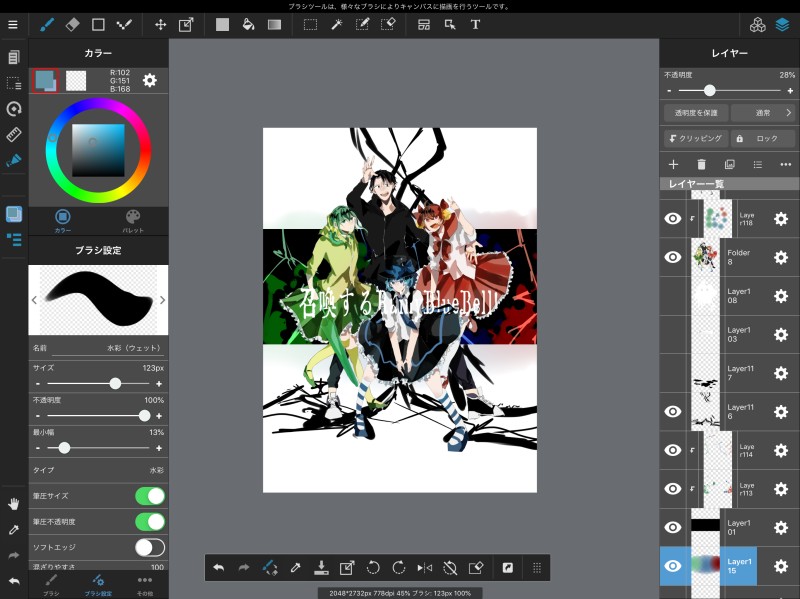Viewport: 800px width, 599px height.
Task: Select the Panel divide tool
Action: [x=423, y=24]
